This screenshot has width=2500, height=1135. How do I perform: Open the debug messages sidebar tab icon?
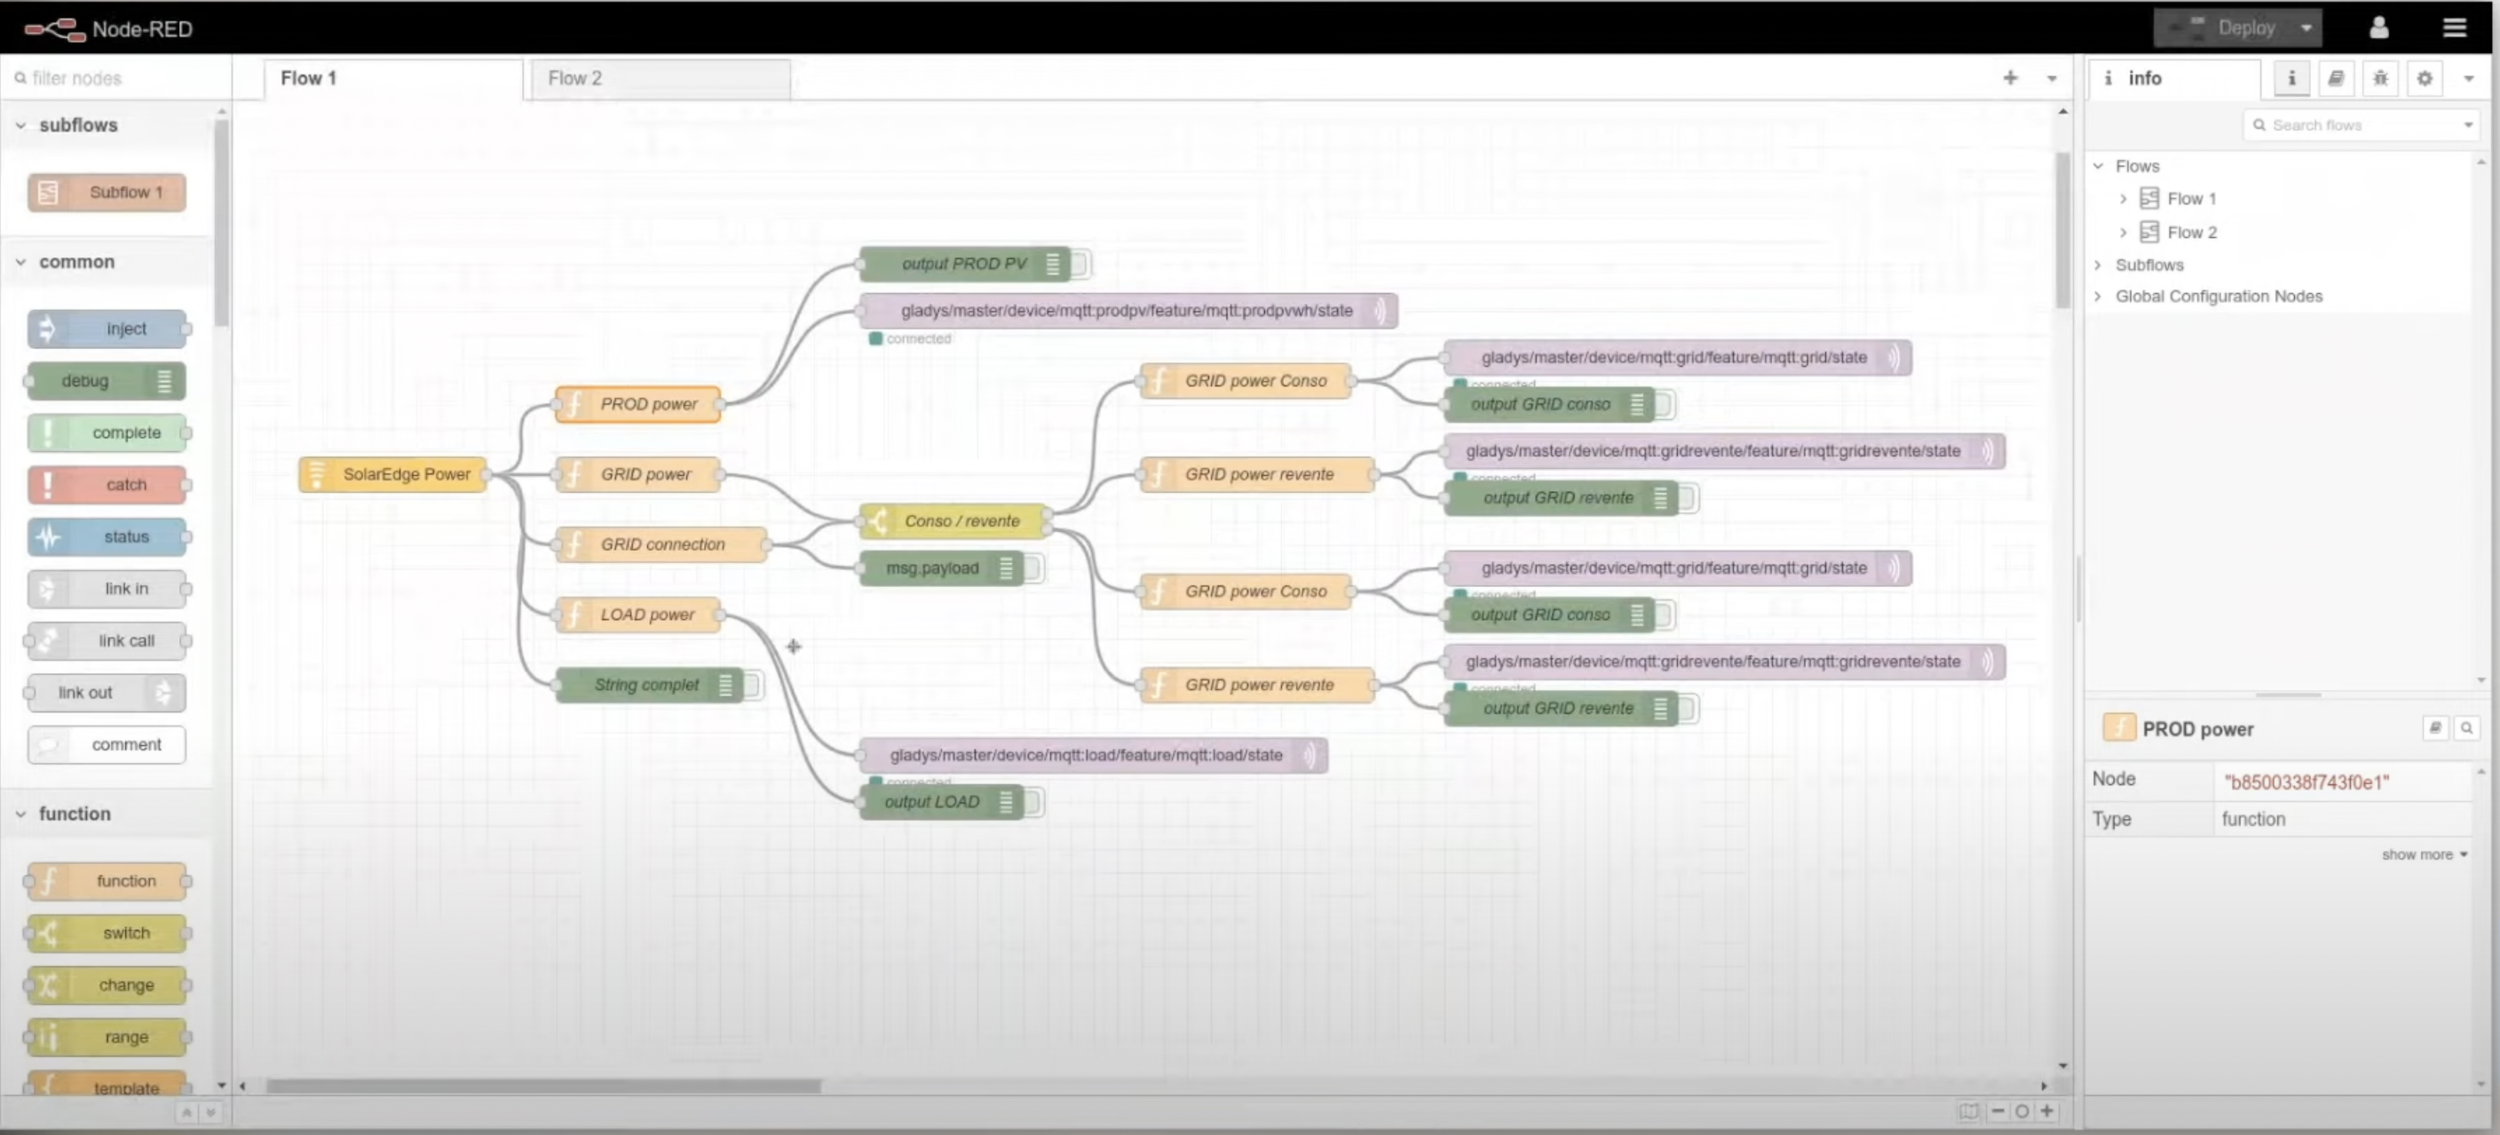pos(2380,78)
